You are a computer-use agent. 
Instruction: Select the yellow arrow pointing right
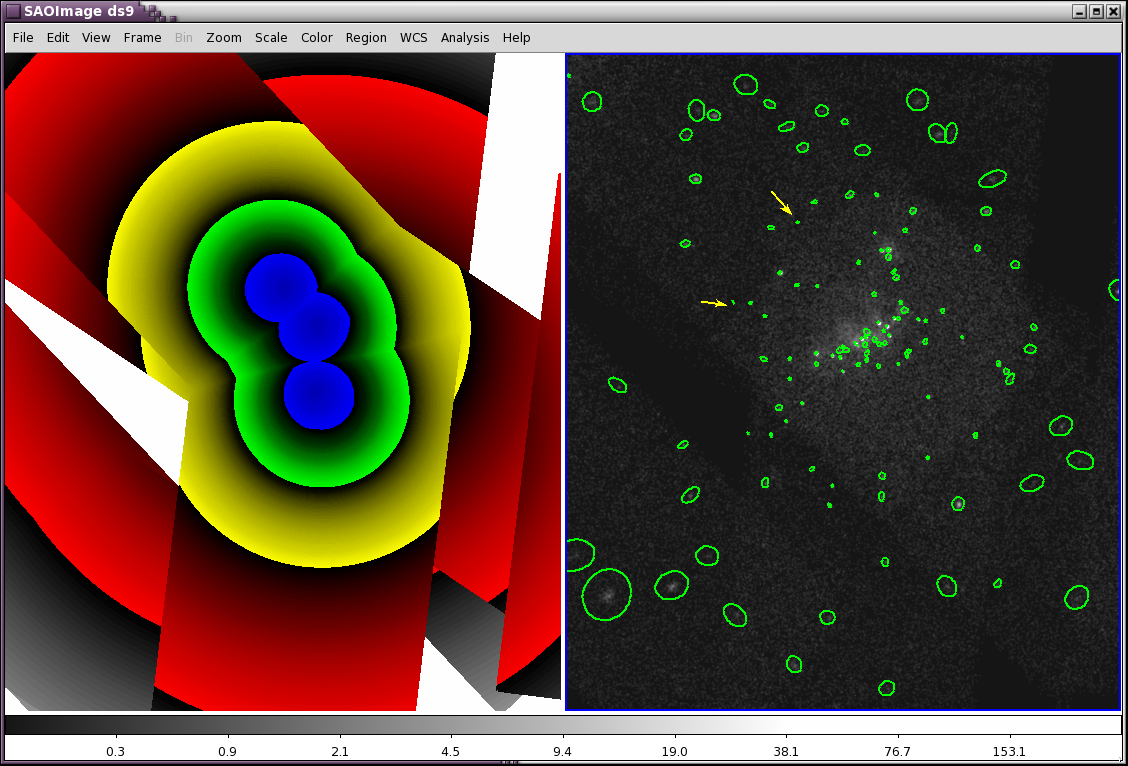pyautogui.click(x=713, y=302)
